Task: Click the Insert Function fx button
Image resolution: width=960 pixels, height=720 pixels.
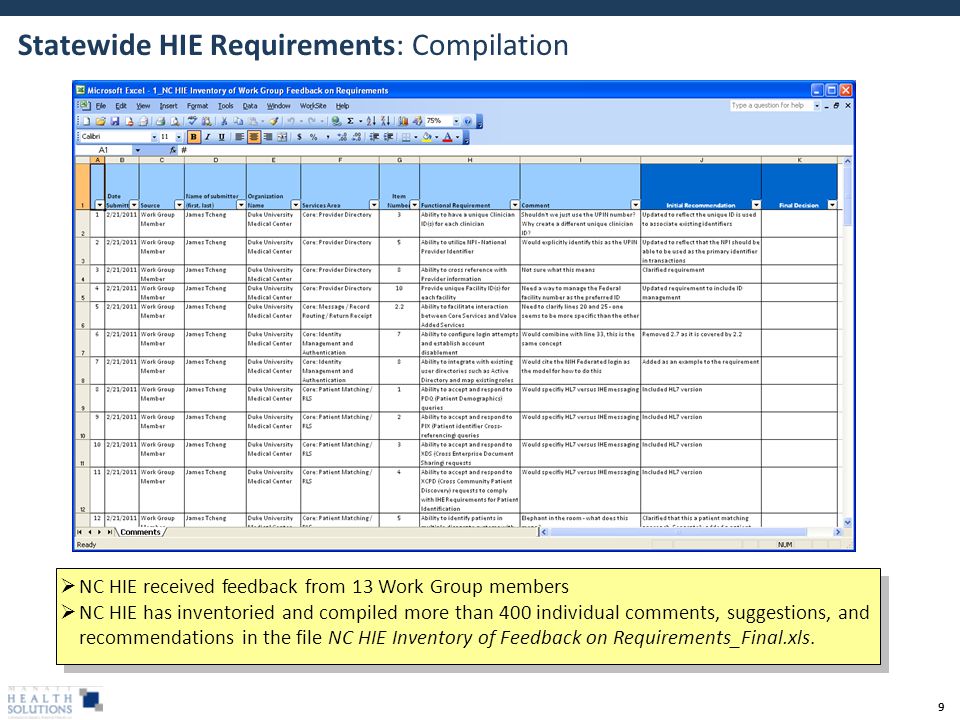Action: [173, 150]
